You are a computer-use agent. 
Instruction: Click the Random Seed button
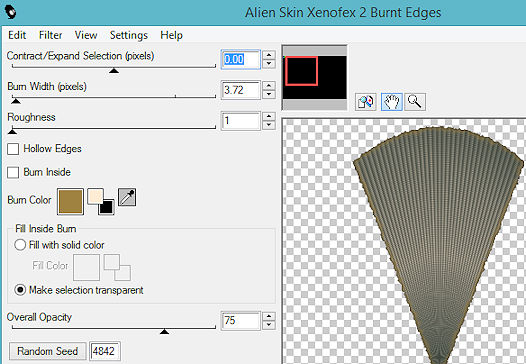point(47,351)
